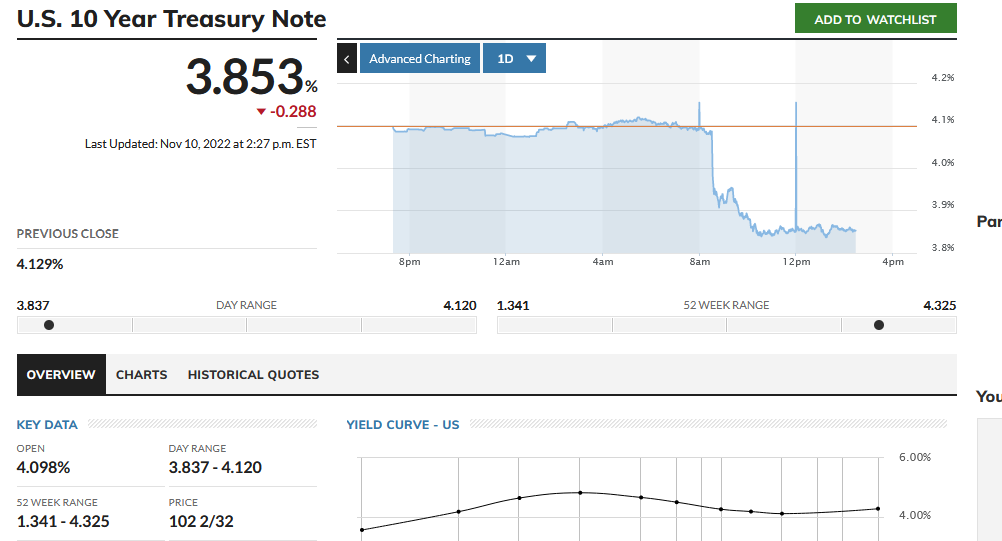Expand the 1D timeframe dropdown

click(x=514, y=59)
